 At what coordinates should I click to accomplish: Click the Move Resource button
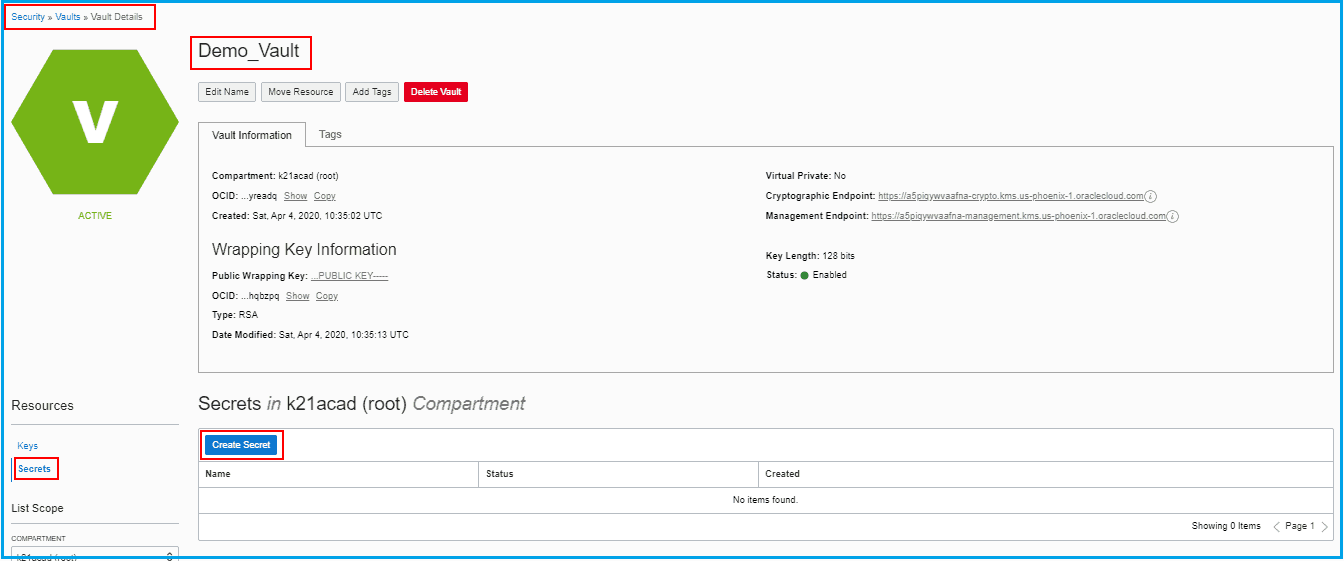pos(301,92)
